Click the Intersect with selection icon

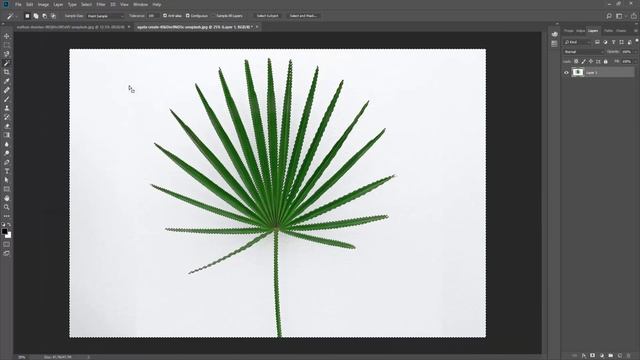(x=53, y=16)
